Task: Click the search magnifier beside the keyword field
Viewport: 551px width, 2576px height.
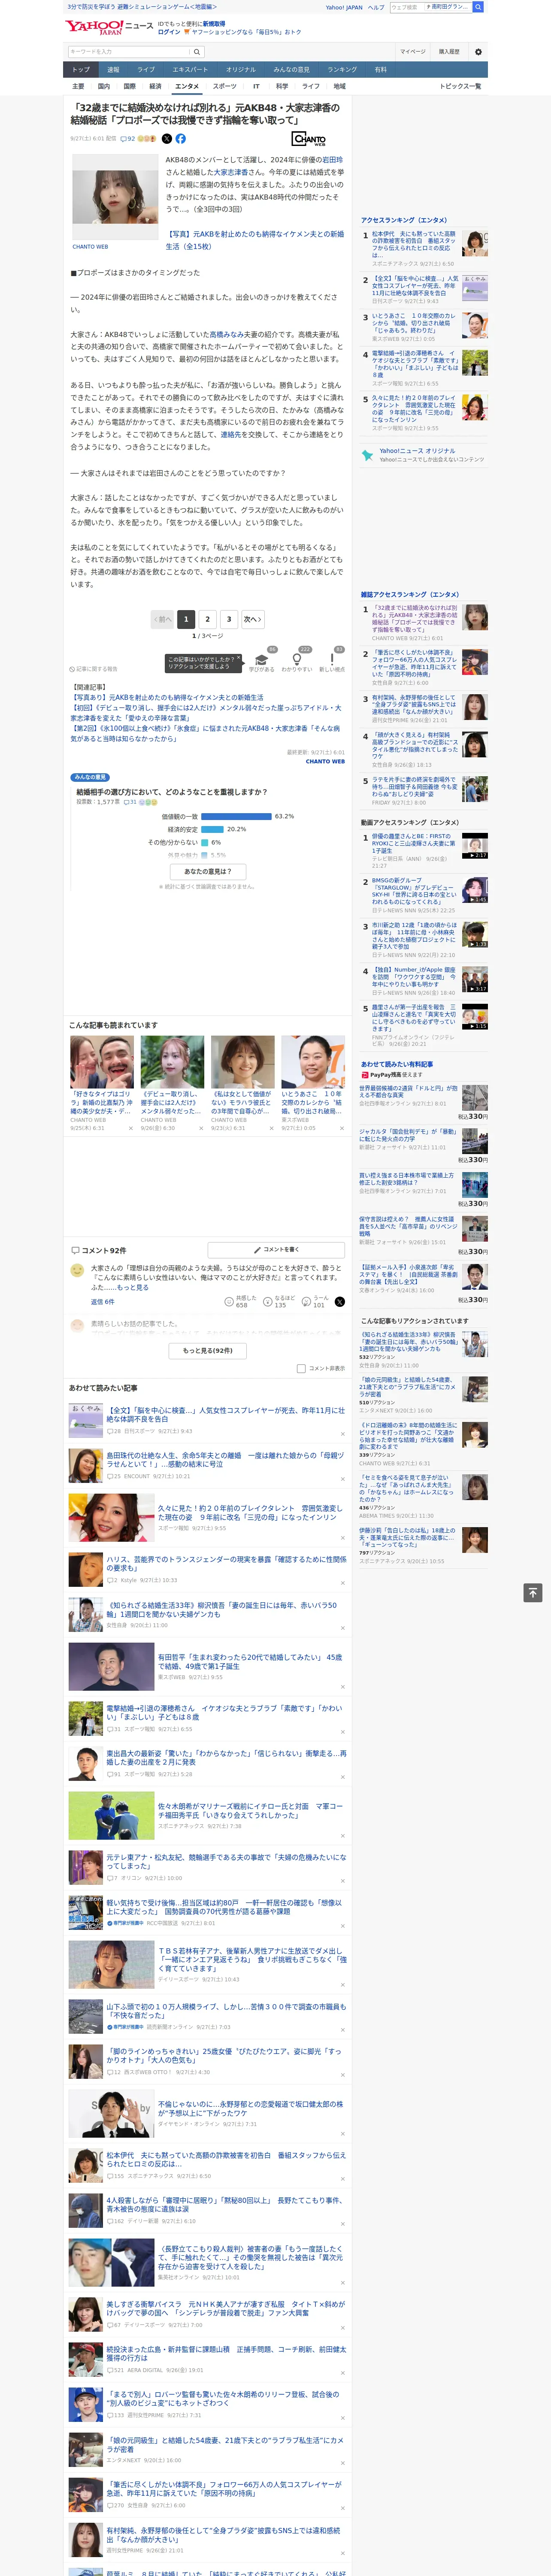Action: coord(197,51)
